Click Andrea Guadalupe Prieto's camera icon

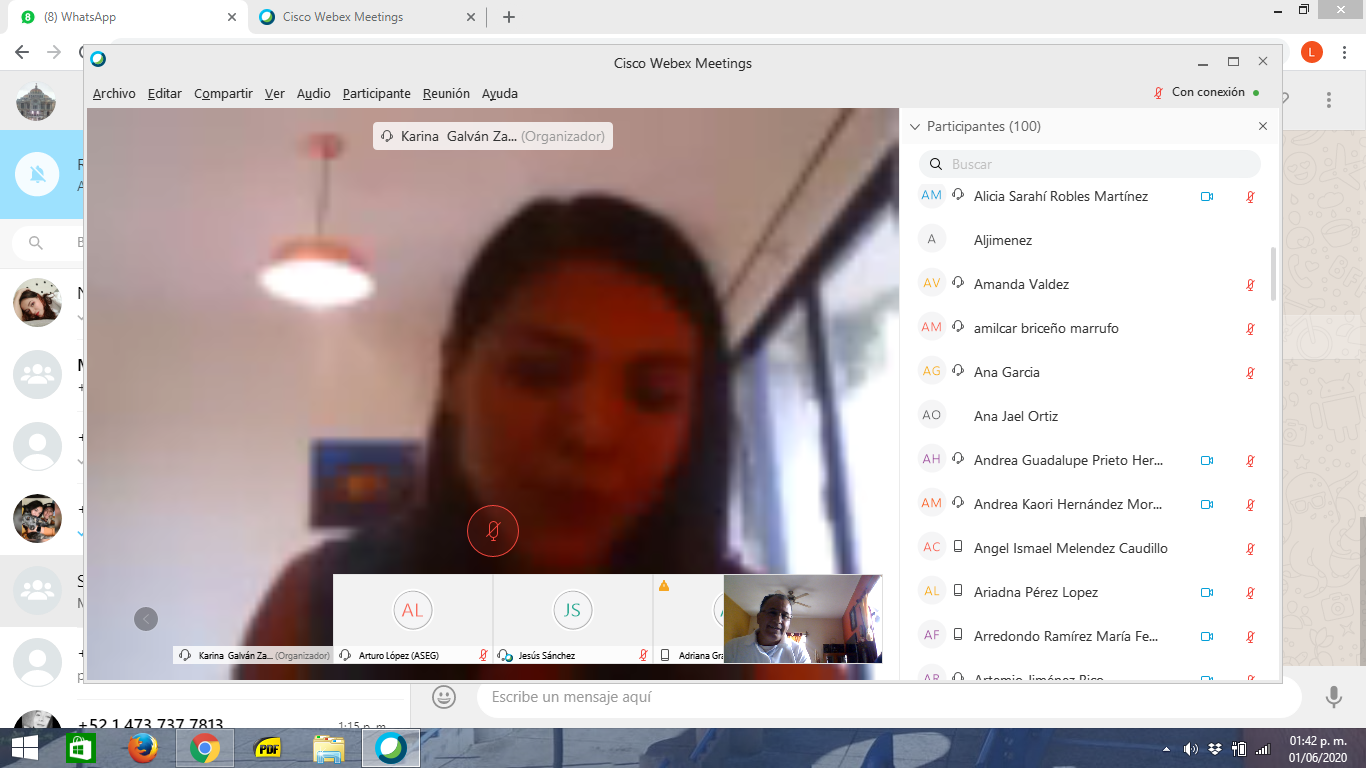1207,461
